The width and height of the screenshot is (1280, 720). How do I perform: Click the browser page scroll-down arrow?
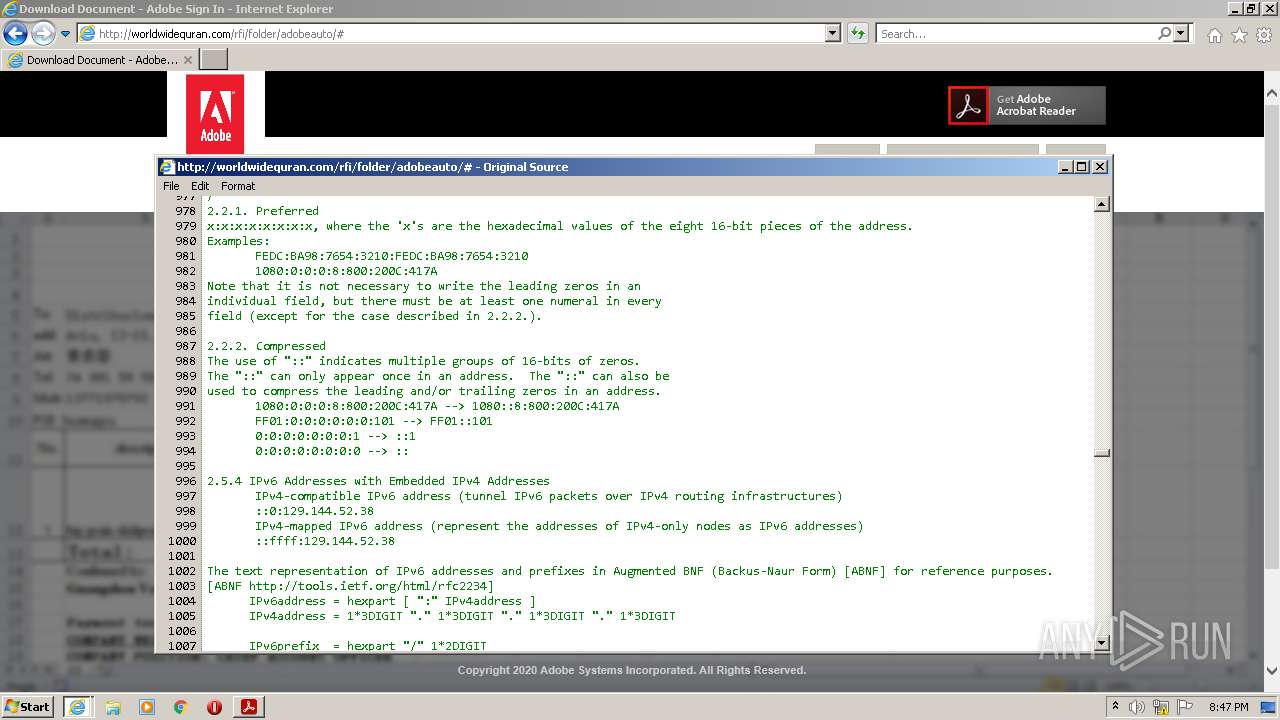[x=1272, y=672]
